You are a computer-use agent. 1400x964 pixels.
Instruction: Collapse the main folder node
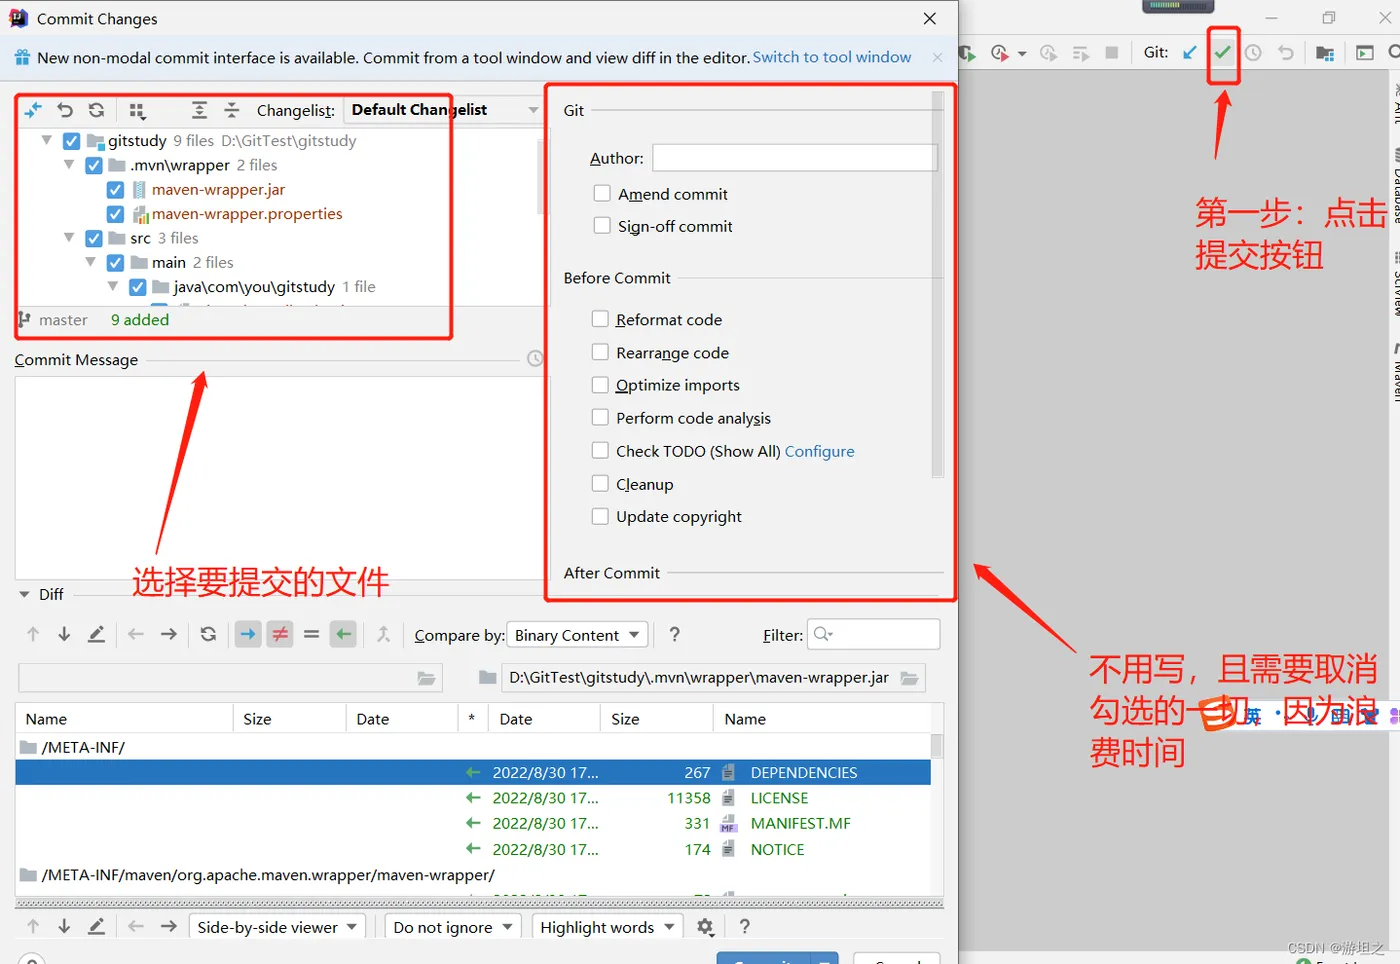(91, 262)
